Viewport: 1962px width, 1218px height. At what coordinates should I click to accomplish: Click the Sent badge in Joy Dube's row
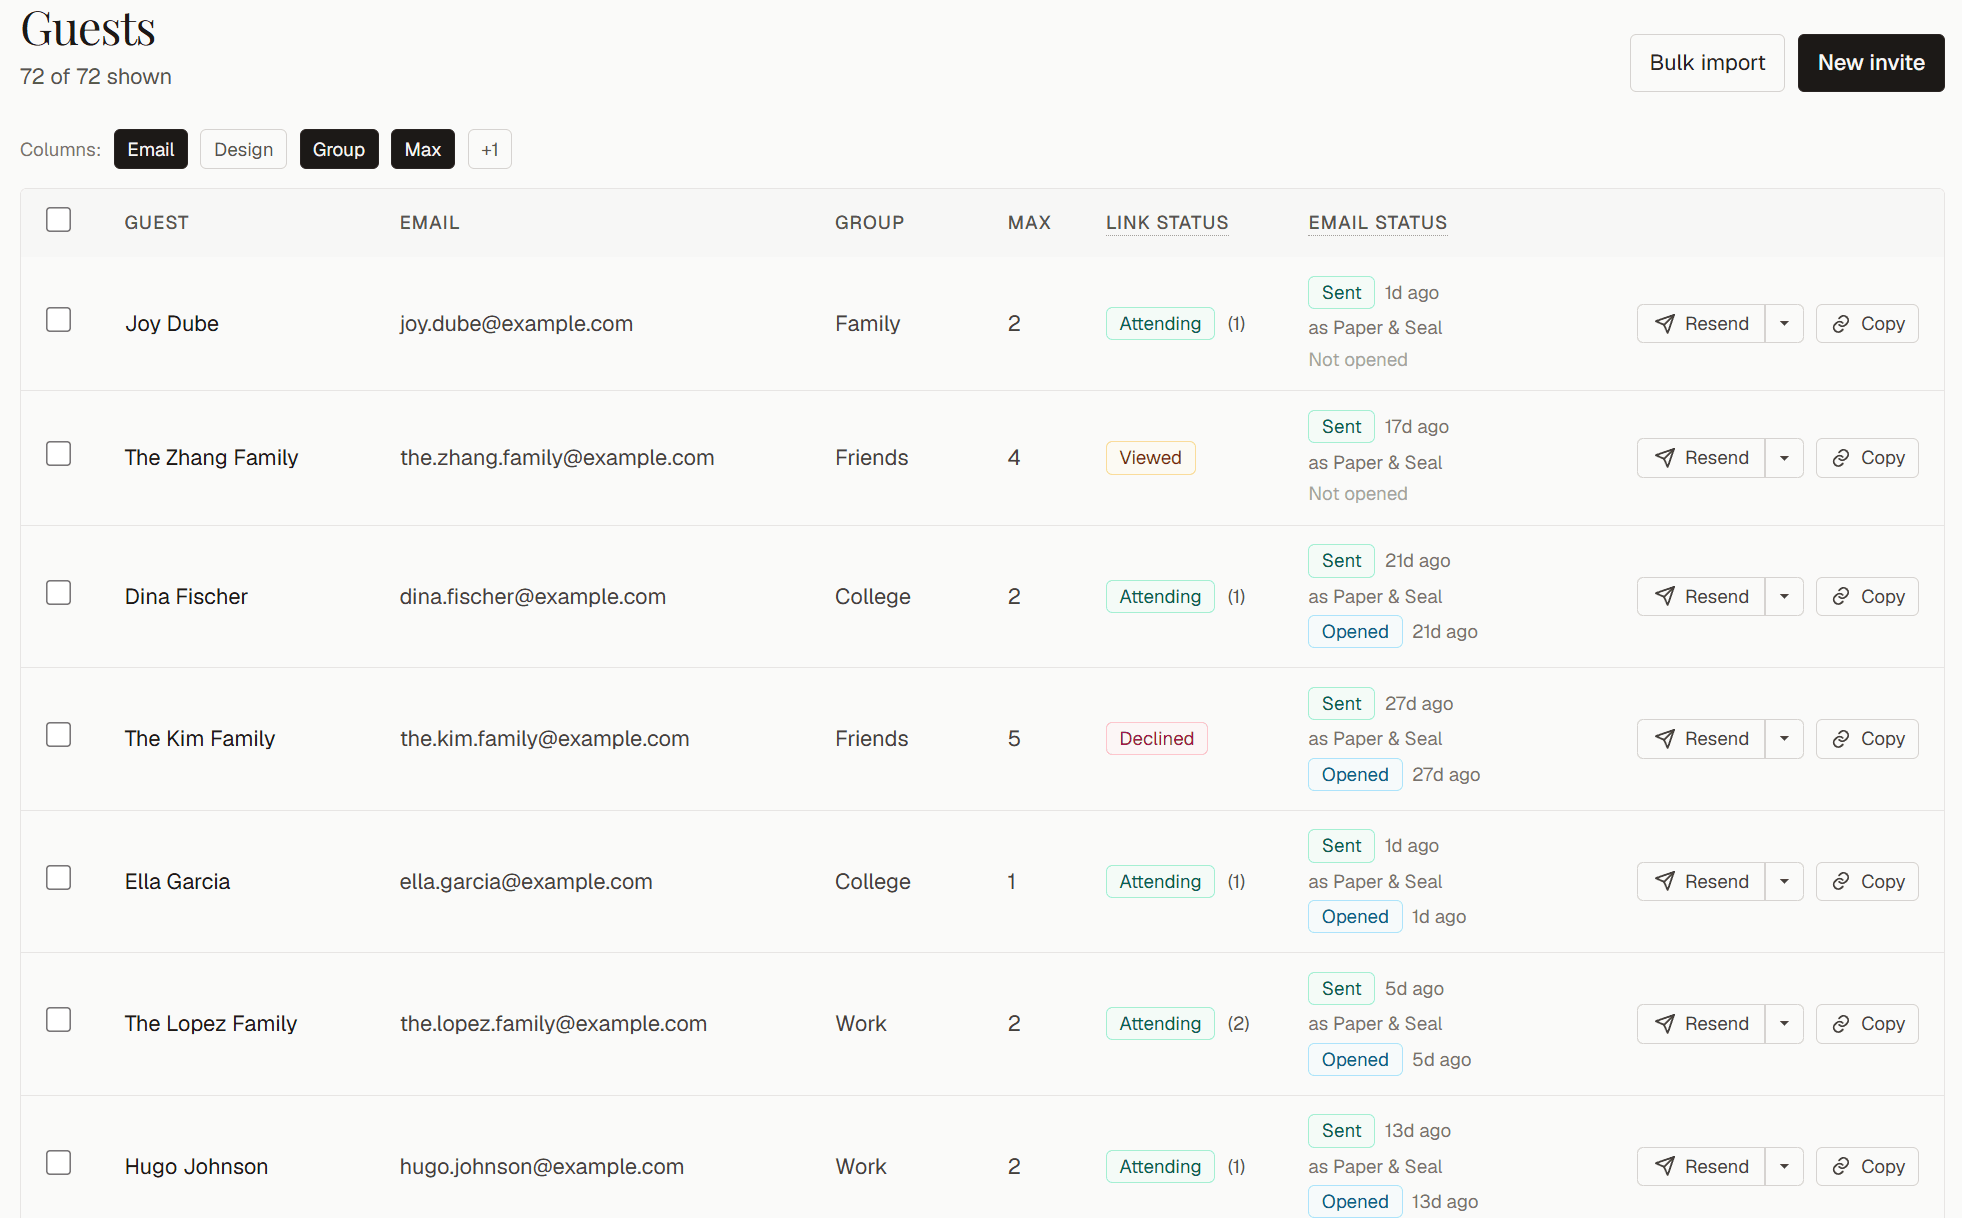click(x=1341, y=293)
